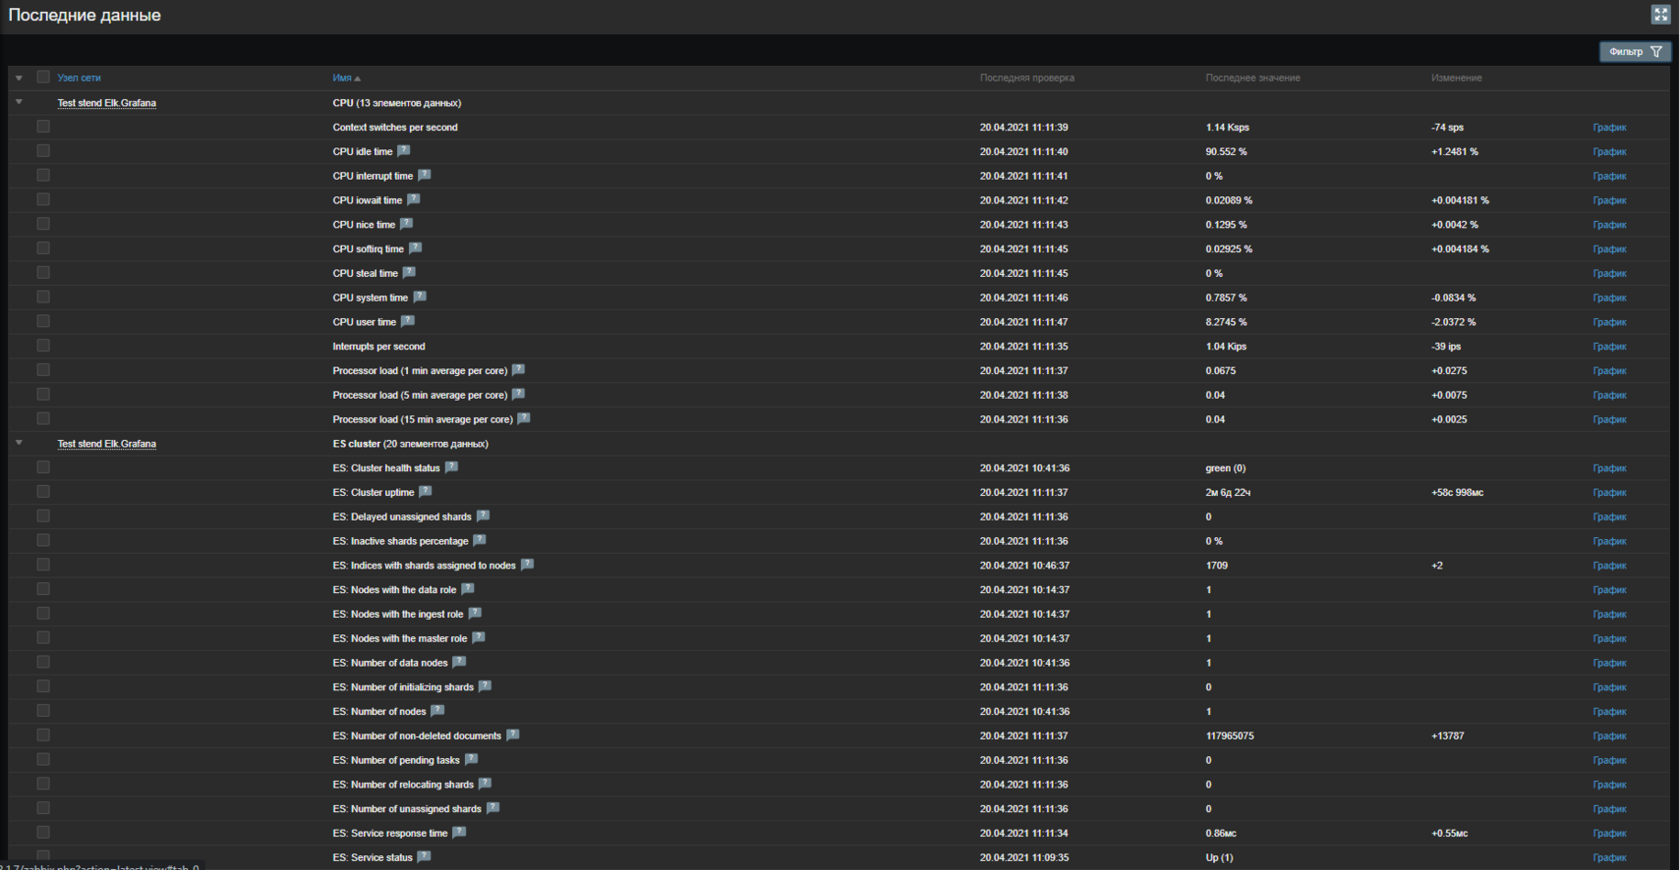Click help icon for ES: Nodes with the data role

467,589
